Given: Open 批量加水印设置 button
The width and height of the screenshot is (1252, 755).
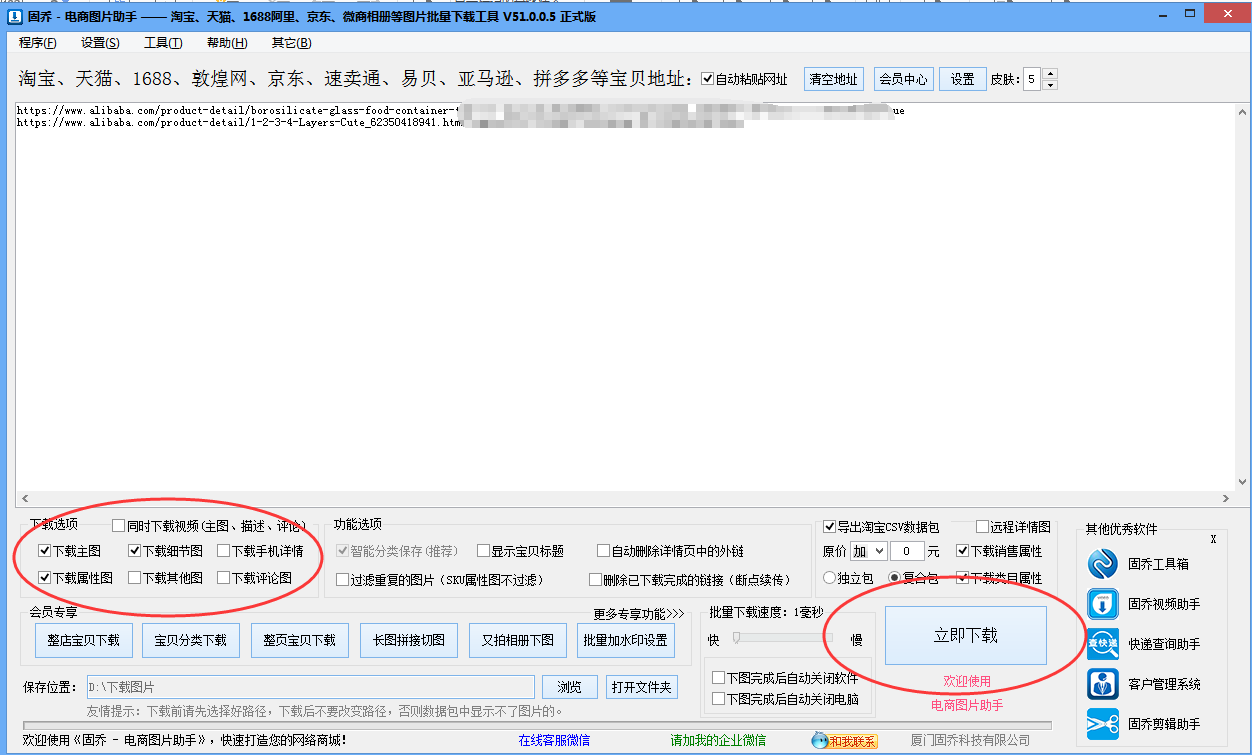Looking at the screenshot, I should click(x=626, y=640).
